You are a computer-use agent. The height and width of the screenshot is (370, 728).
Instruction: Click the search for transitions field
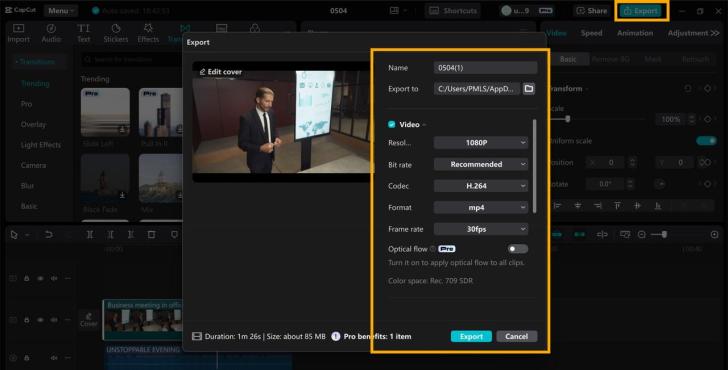[x=132, y=59]
